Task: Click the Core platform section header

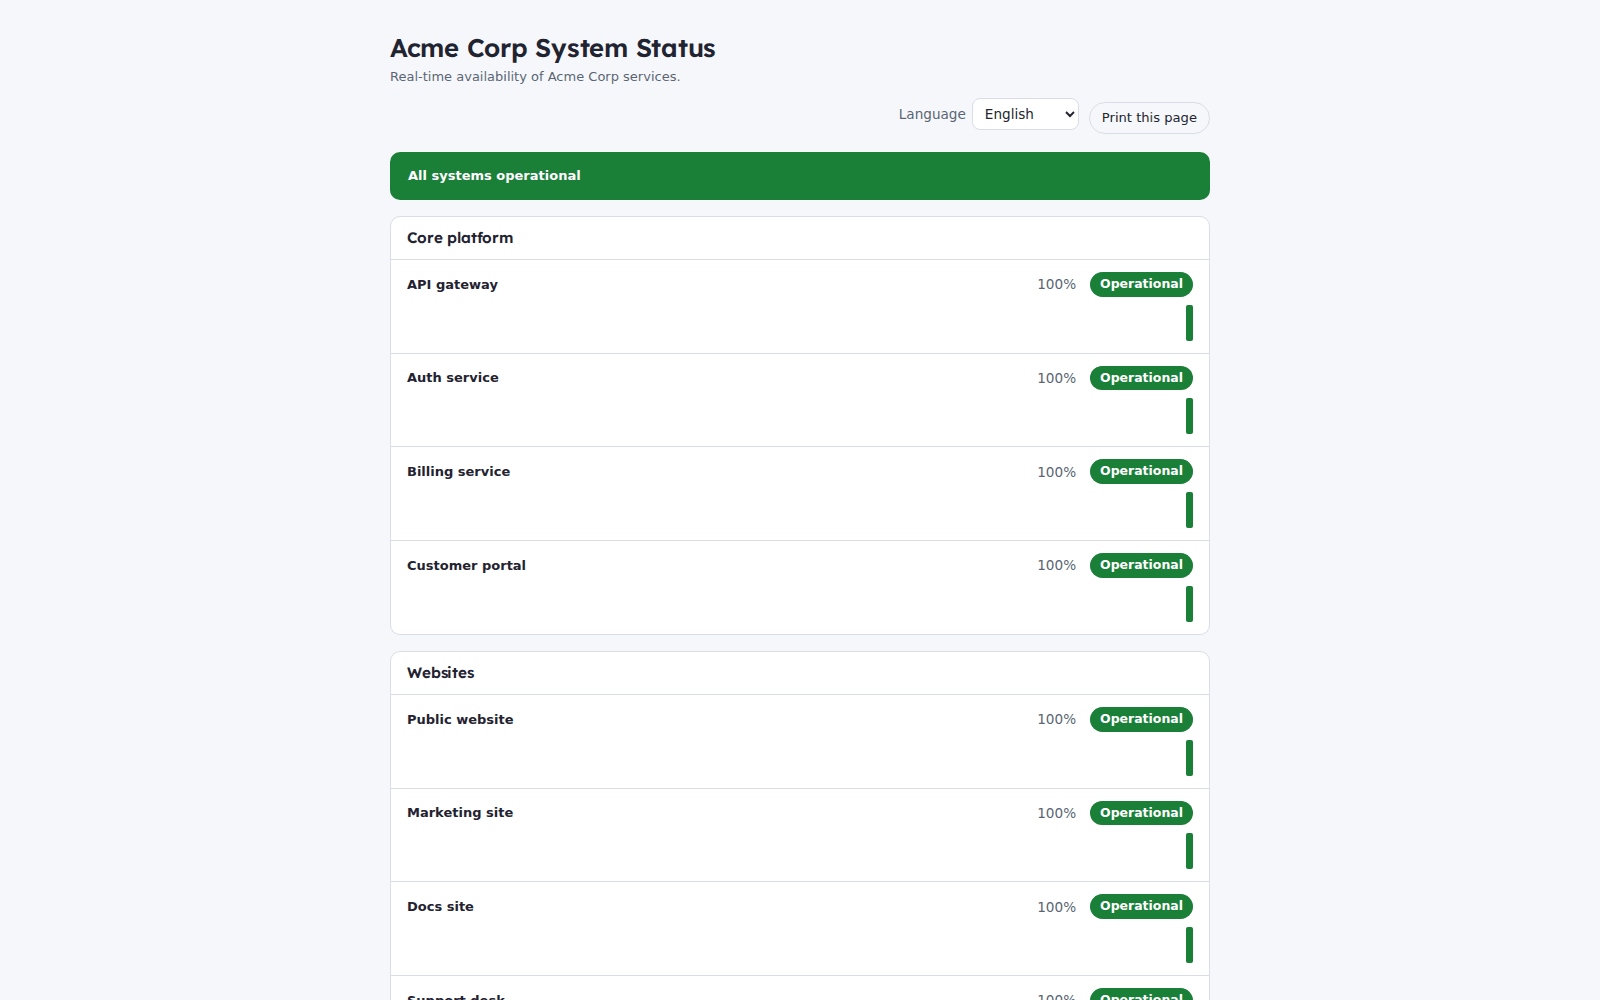Action: [x=800, y=238]
